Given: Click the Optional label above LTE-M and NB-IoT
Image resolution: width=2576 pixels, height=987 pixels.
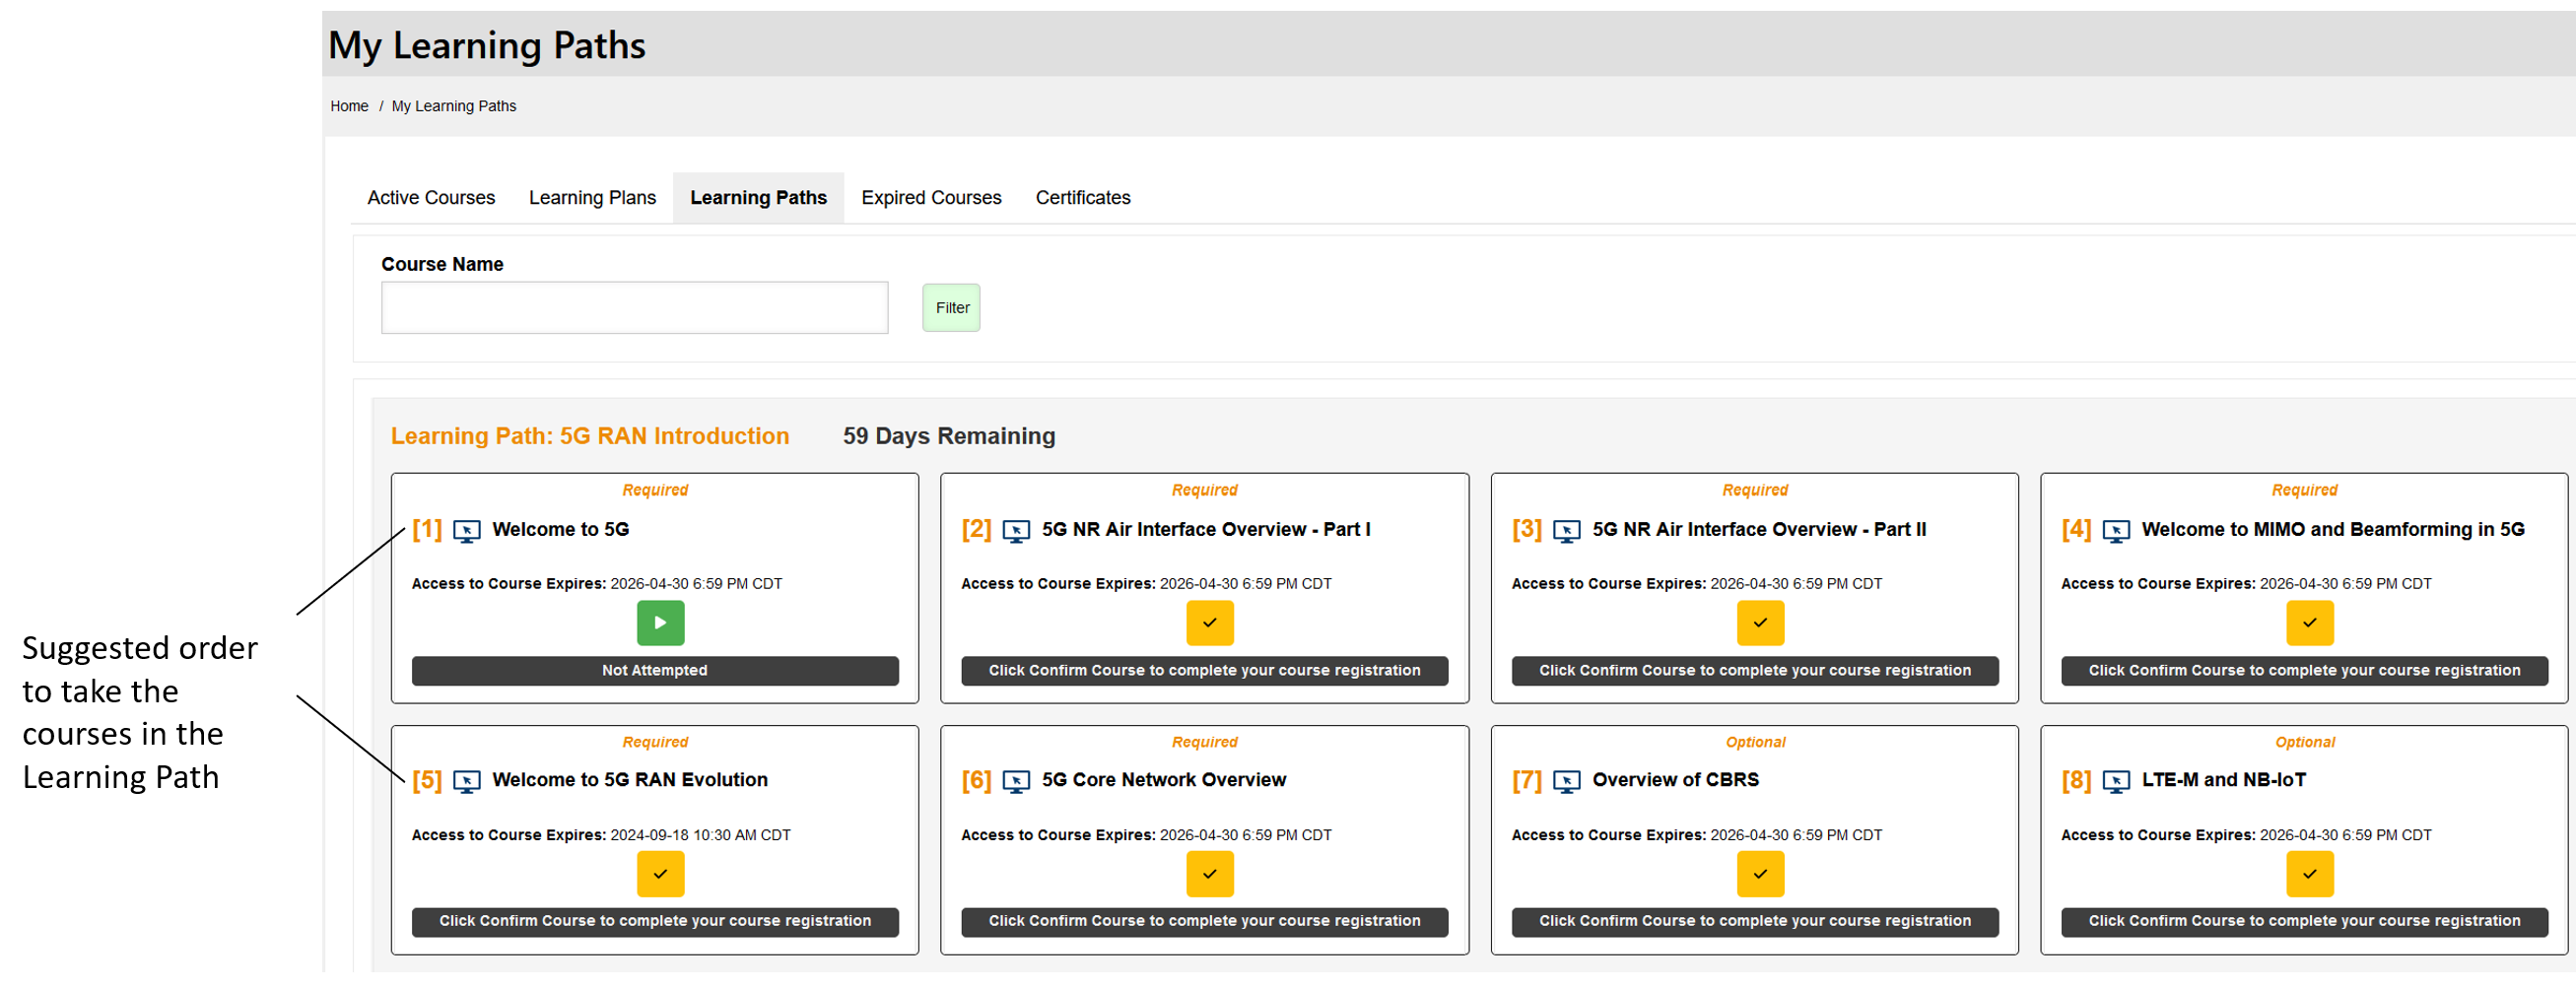Looking at the screenshot, I should 2304,743.
